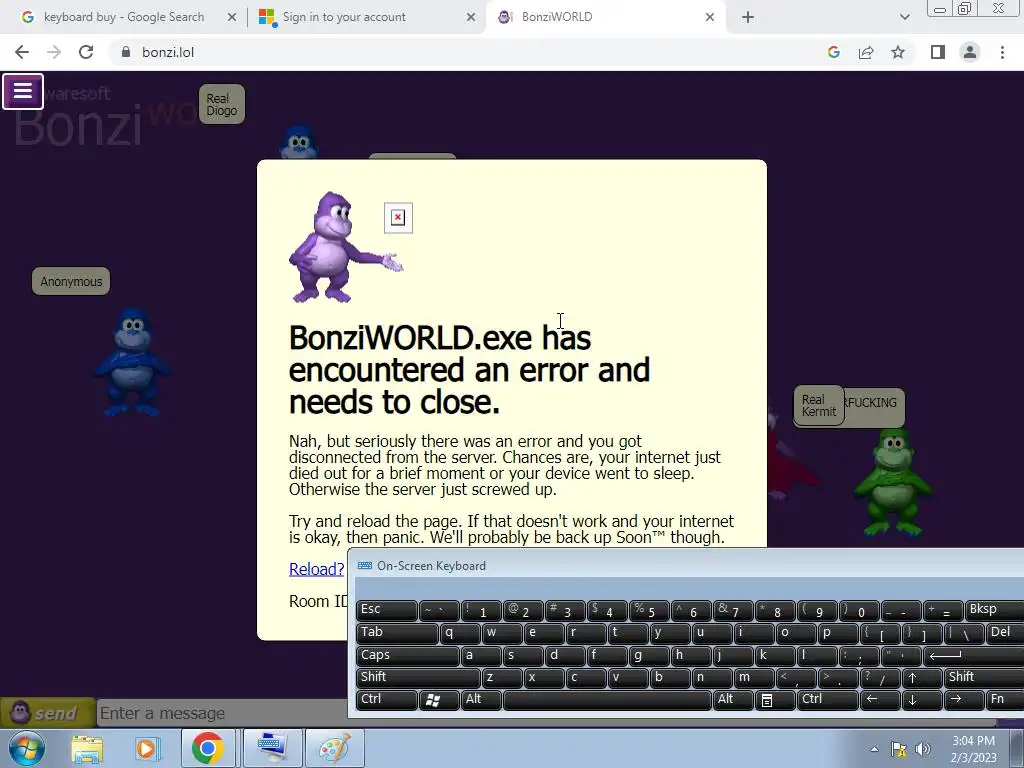This screenshot has width=1024, height=768.
Task: Open Chrome three-dot menu
Action: coord(1002,52)
